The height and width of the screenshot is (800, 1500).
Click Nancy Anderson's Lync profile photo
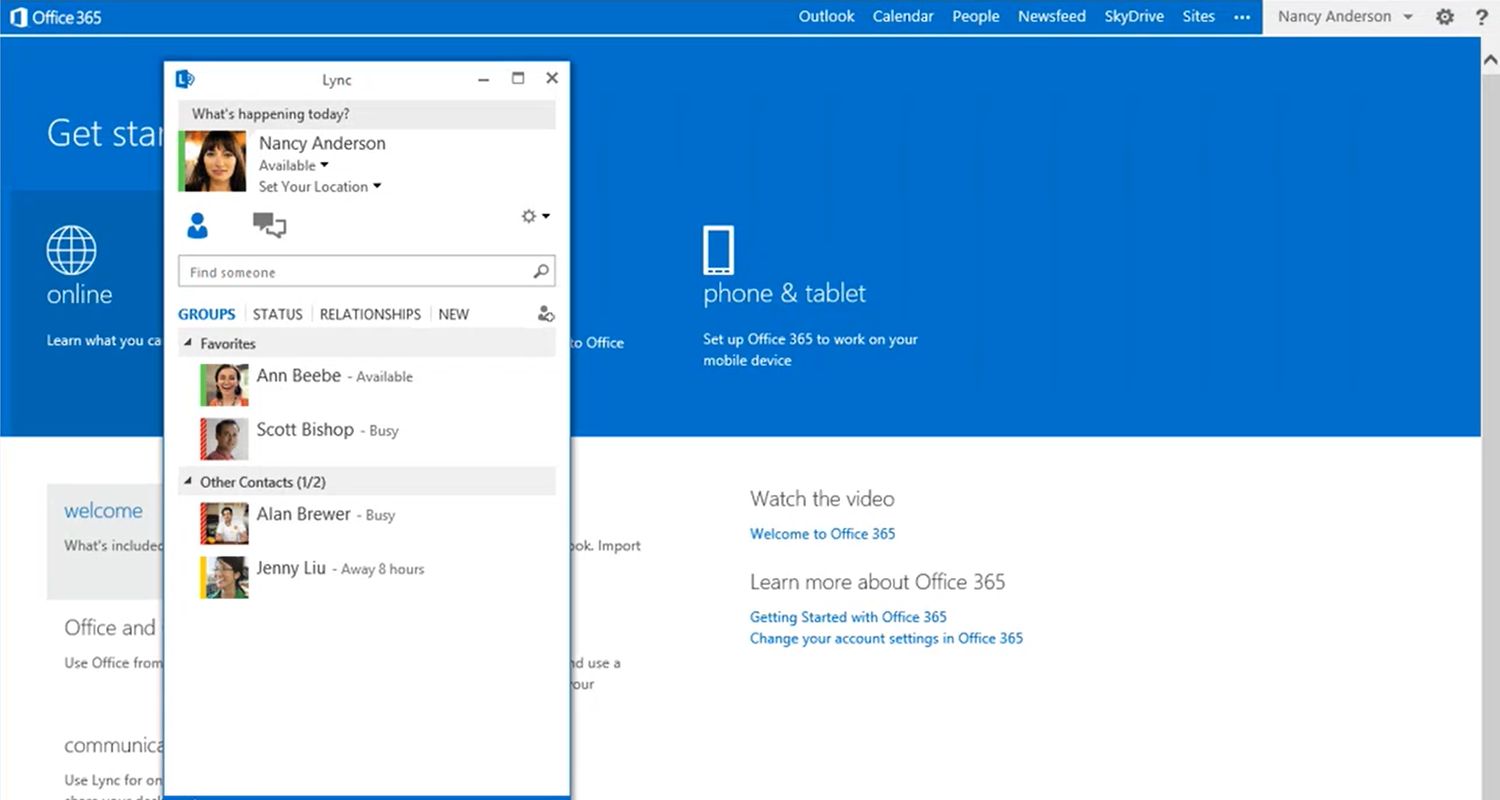tap(212, 161)
